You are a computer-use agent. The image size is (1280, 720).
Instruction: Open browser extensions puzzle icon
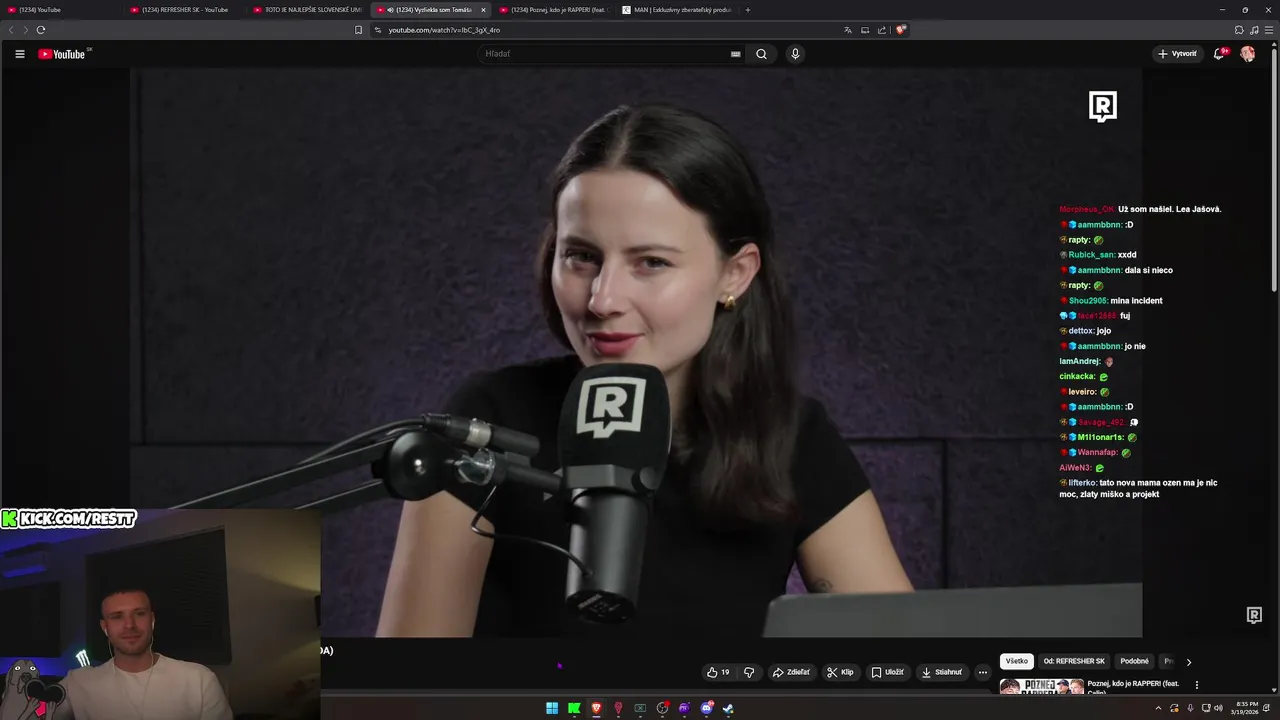point(1239,30)
